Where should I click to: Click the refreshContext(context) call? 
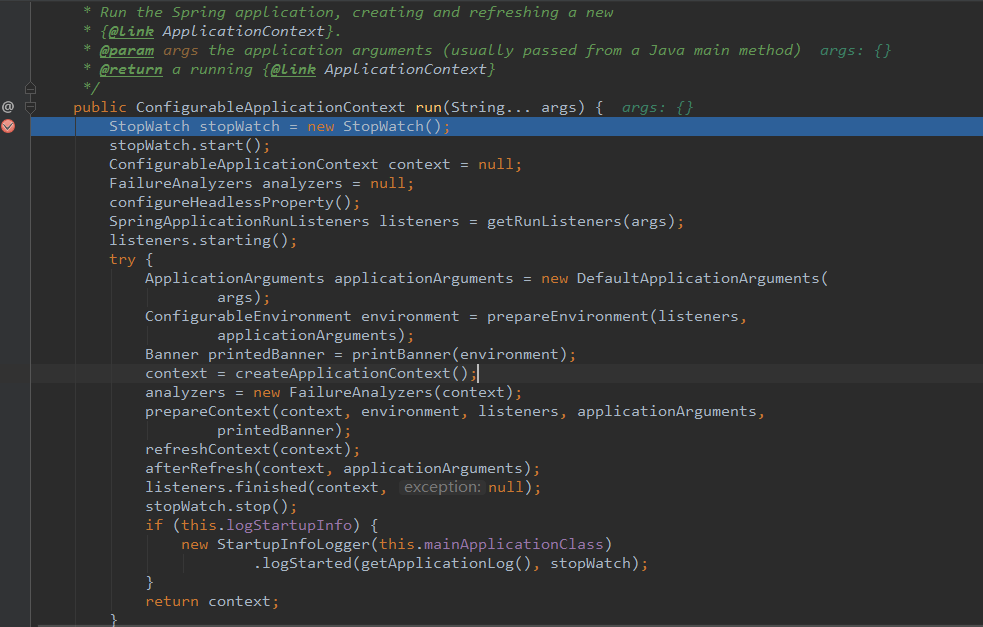[x=248, y=449]
